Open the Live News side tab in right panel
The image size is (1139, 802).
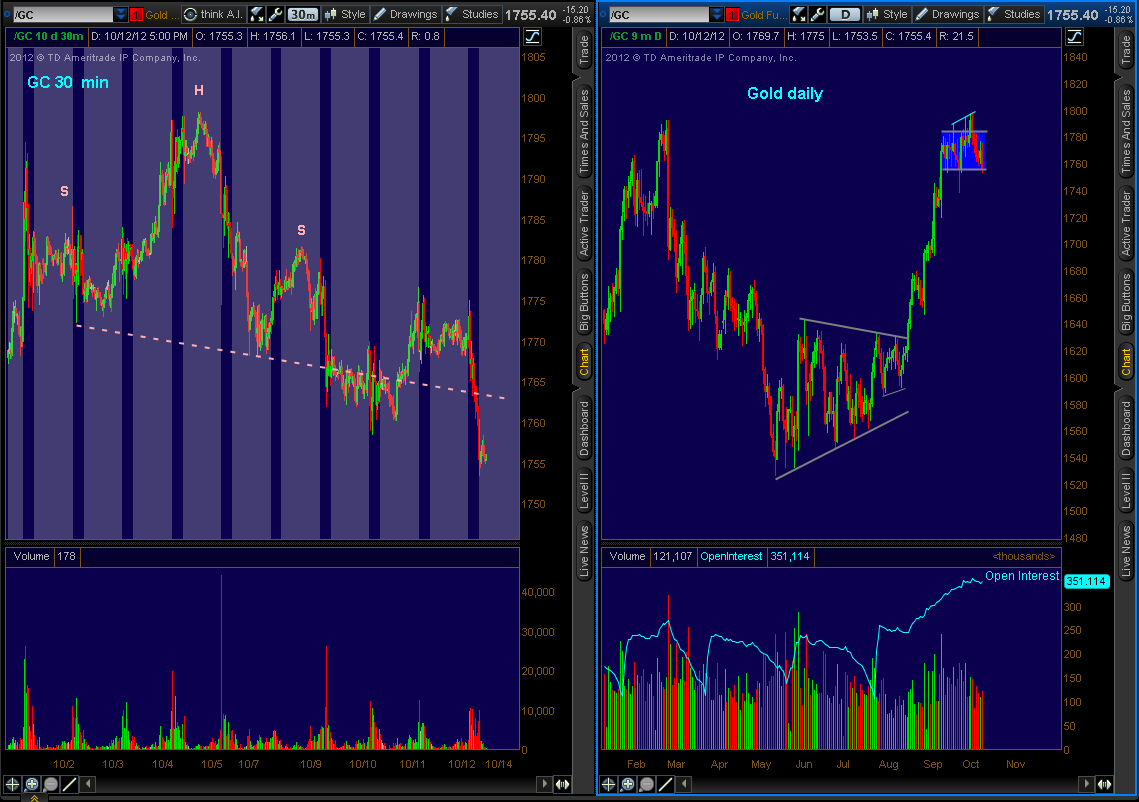(x=1126, y=550)
